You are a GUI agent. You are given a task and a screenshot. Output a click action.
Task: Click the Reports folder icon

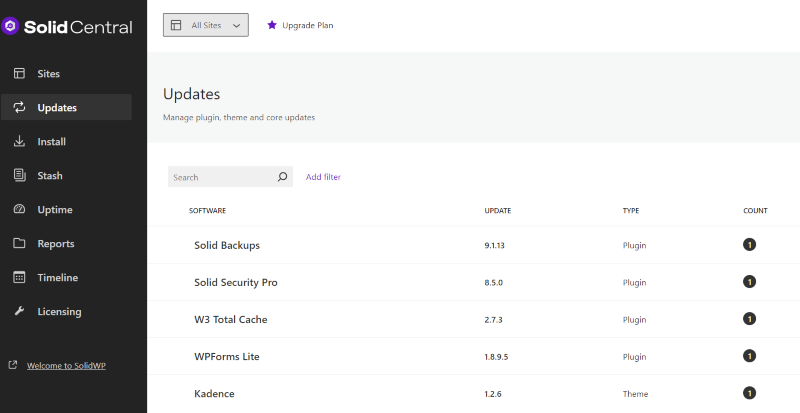(x=19, y=243)
